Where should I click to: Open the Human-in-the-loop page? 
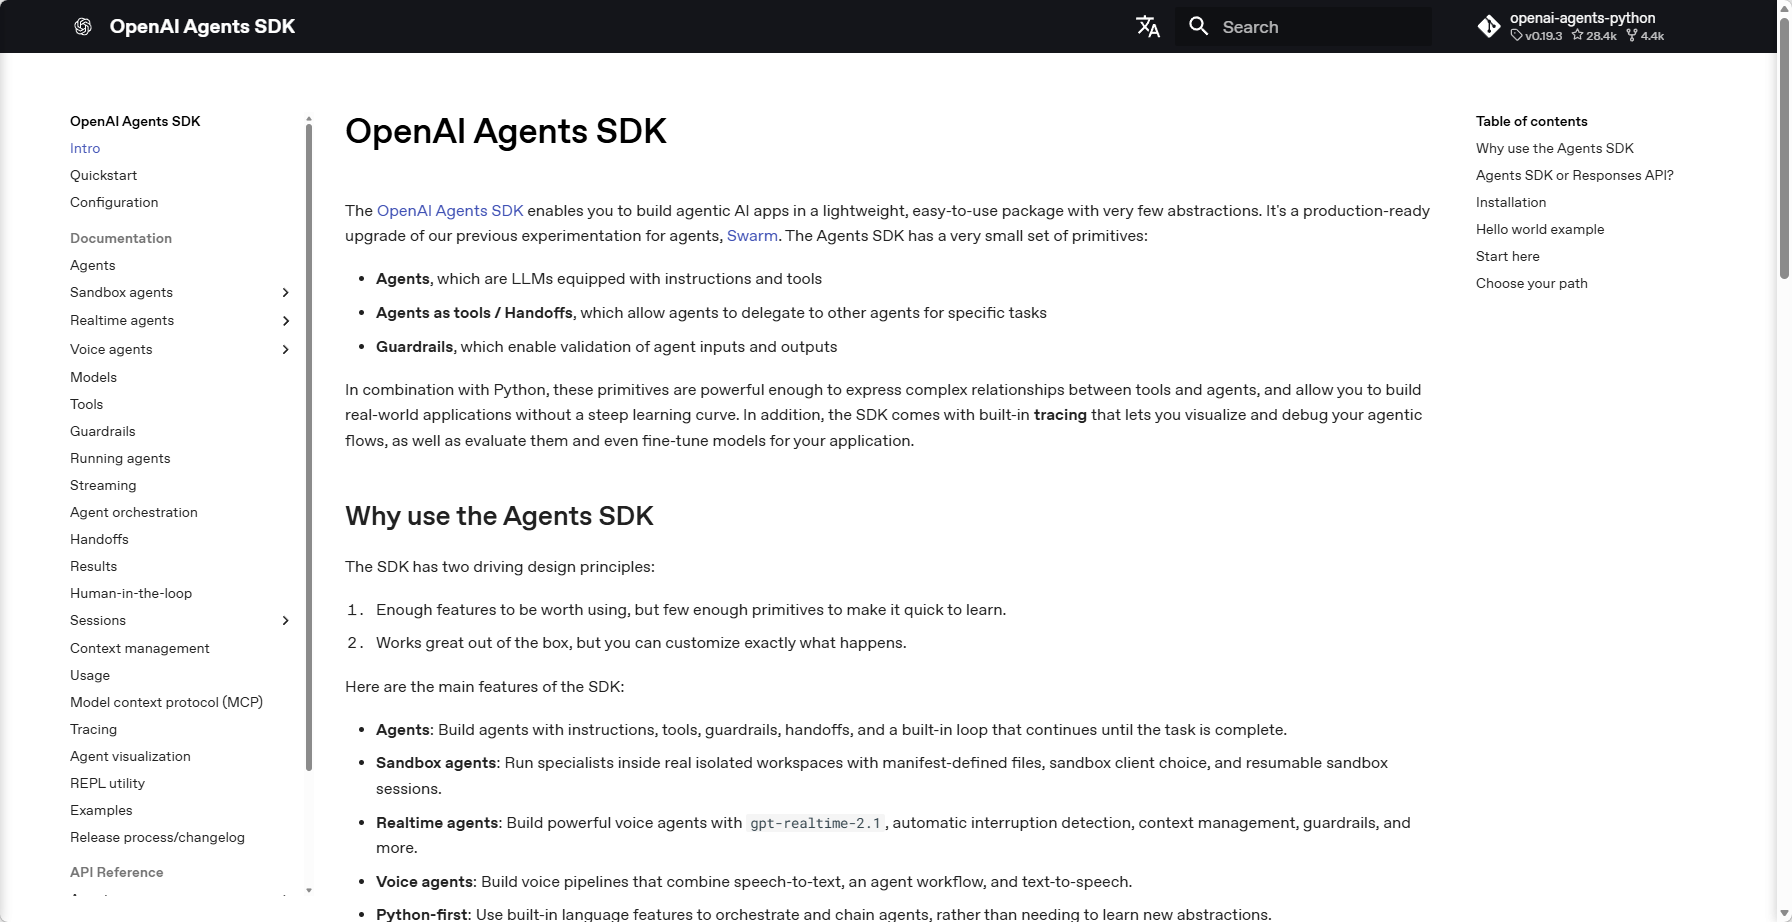point(131,593)
